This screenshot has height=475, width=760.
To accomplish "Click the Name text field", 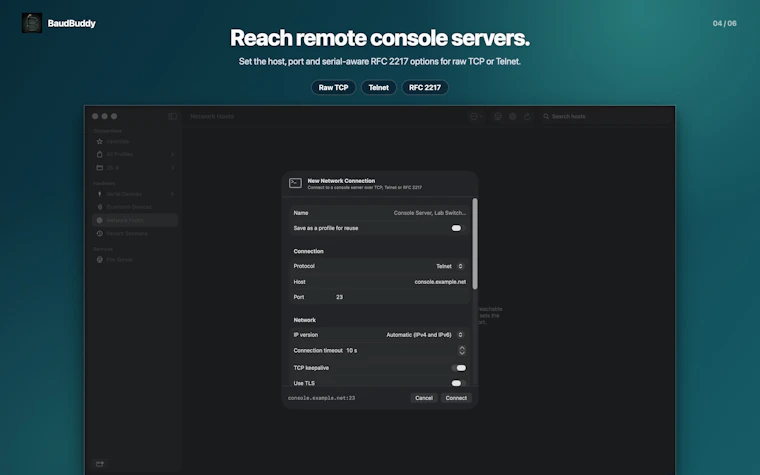I will click(x=380, y=213).
